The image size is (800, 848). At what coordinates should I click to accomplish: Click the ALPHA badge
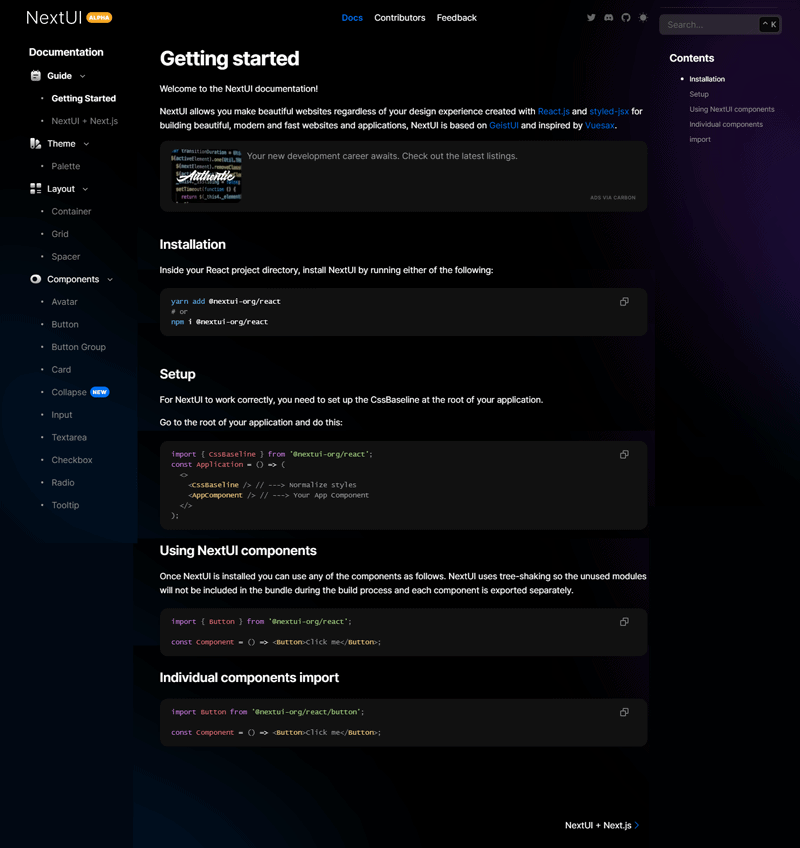99,18
